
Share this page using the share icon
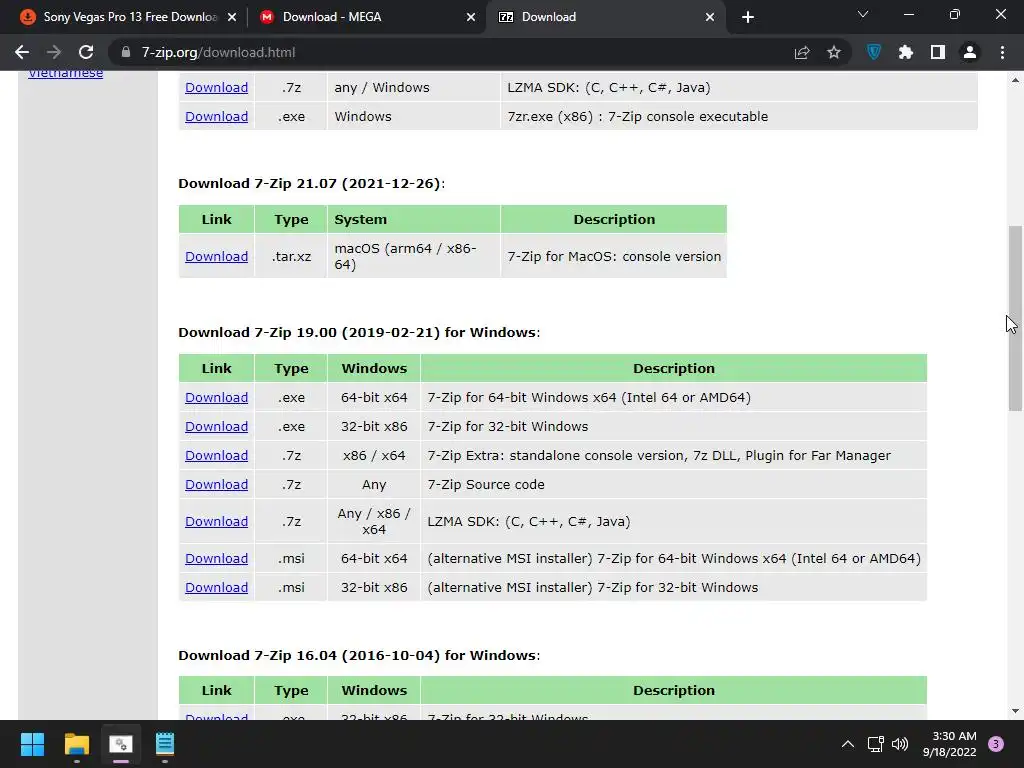[802, 52]
